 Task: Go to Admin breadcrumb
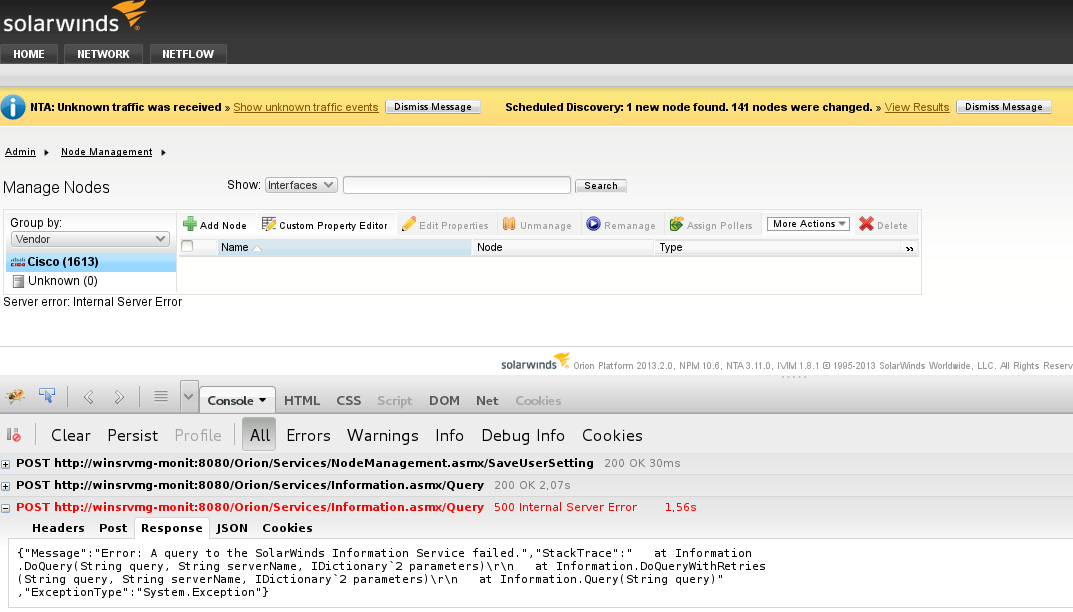[21, 152]
